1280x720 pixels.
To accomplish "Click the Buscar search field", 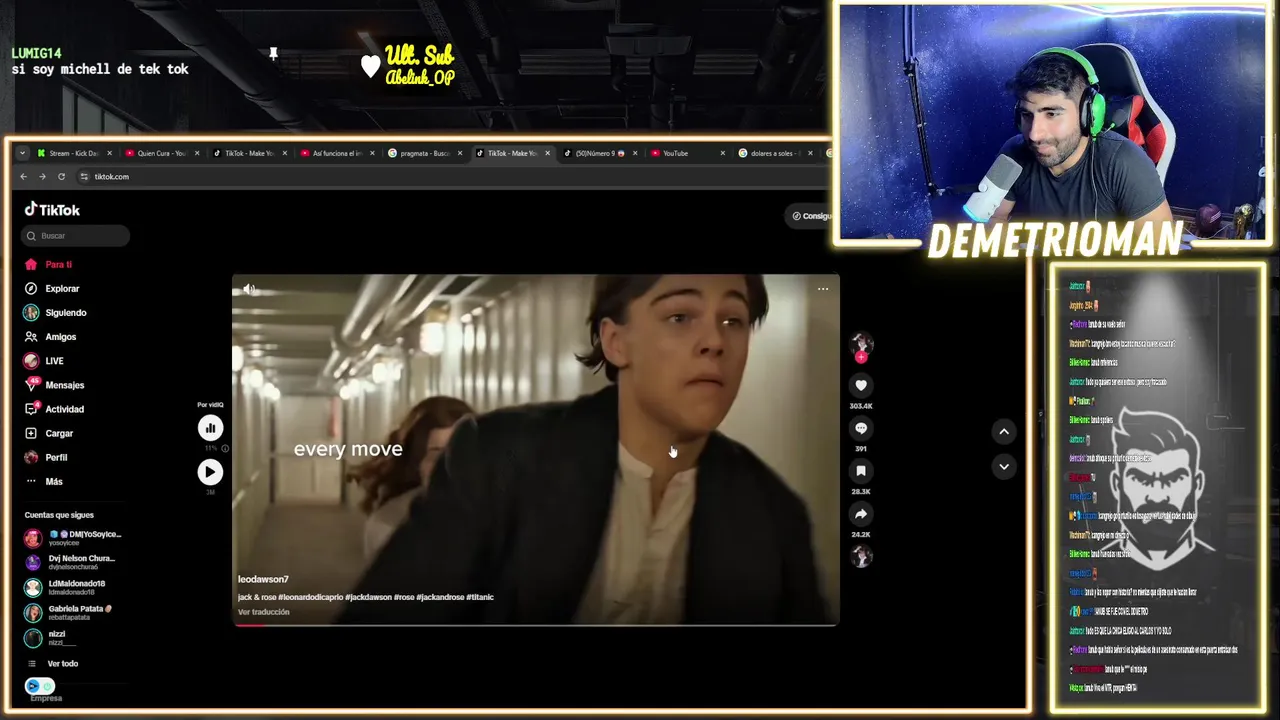I will (x=75, y=236).
